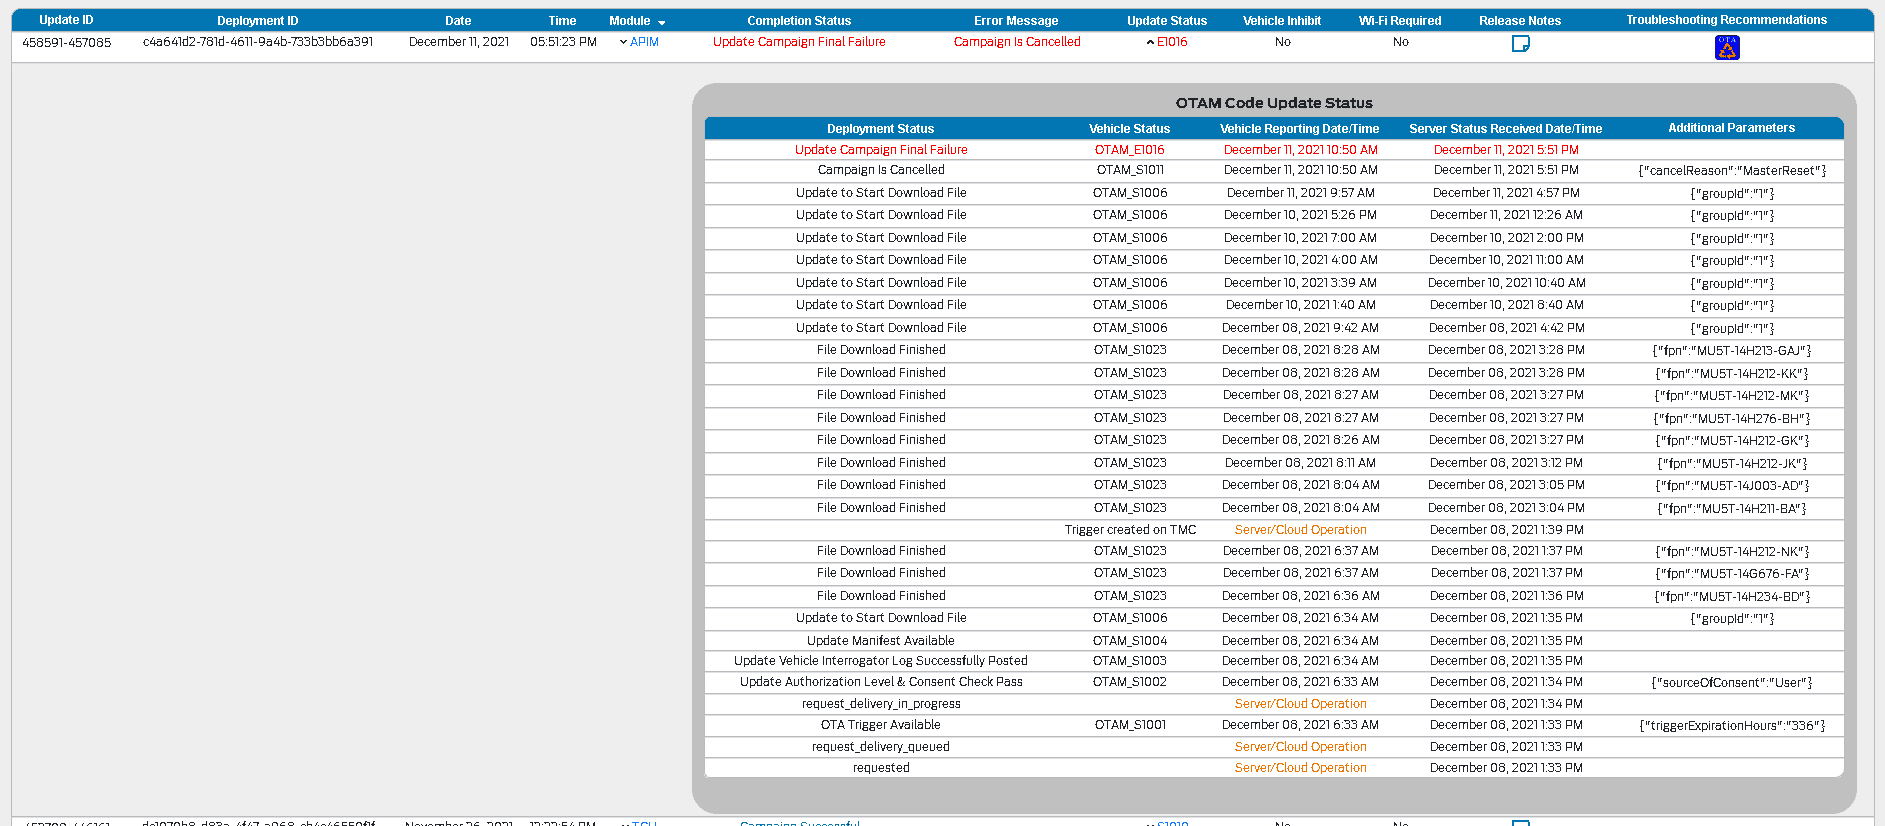The image size is (1885, 826).
Task: Open Server/Cloud Operation in the requested row
Action: click(1300, 768)
